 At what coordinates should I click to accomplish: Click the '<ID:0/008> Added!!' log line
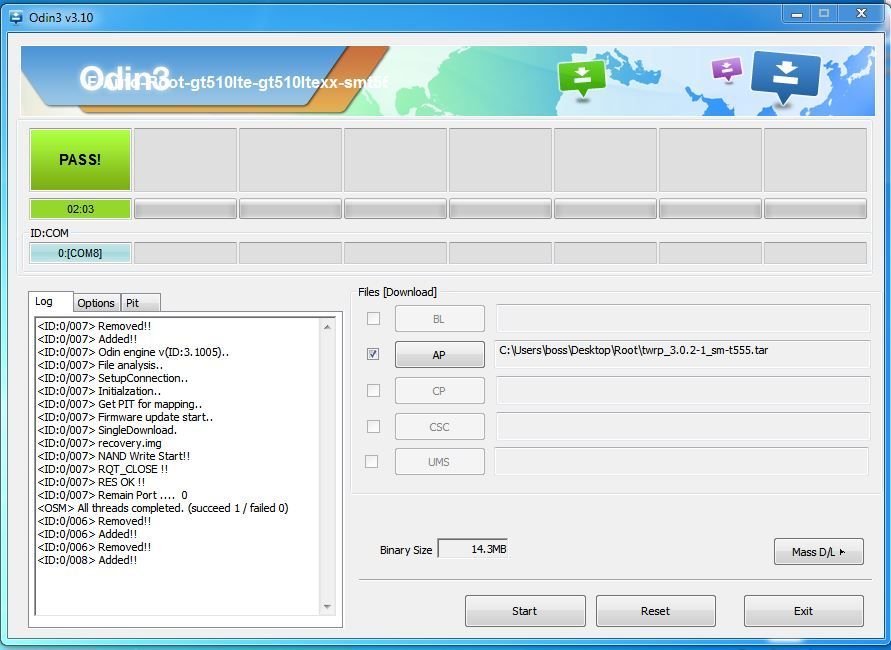[88, 560]
